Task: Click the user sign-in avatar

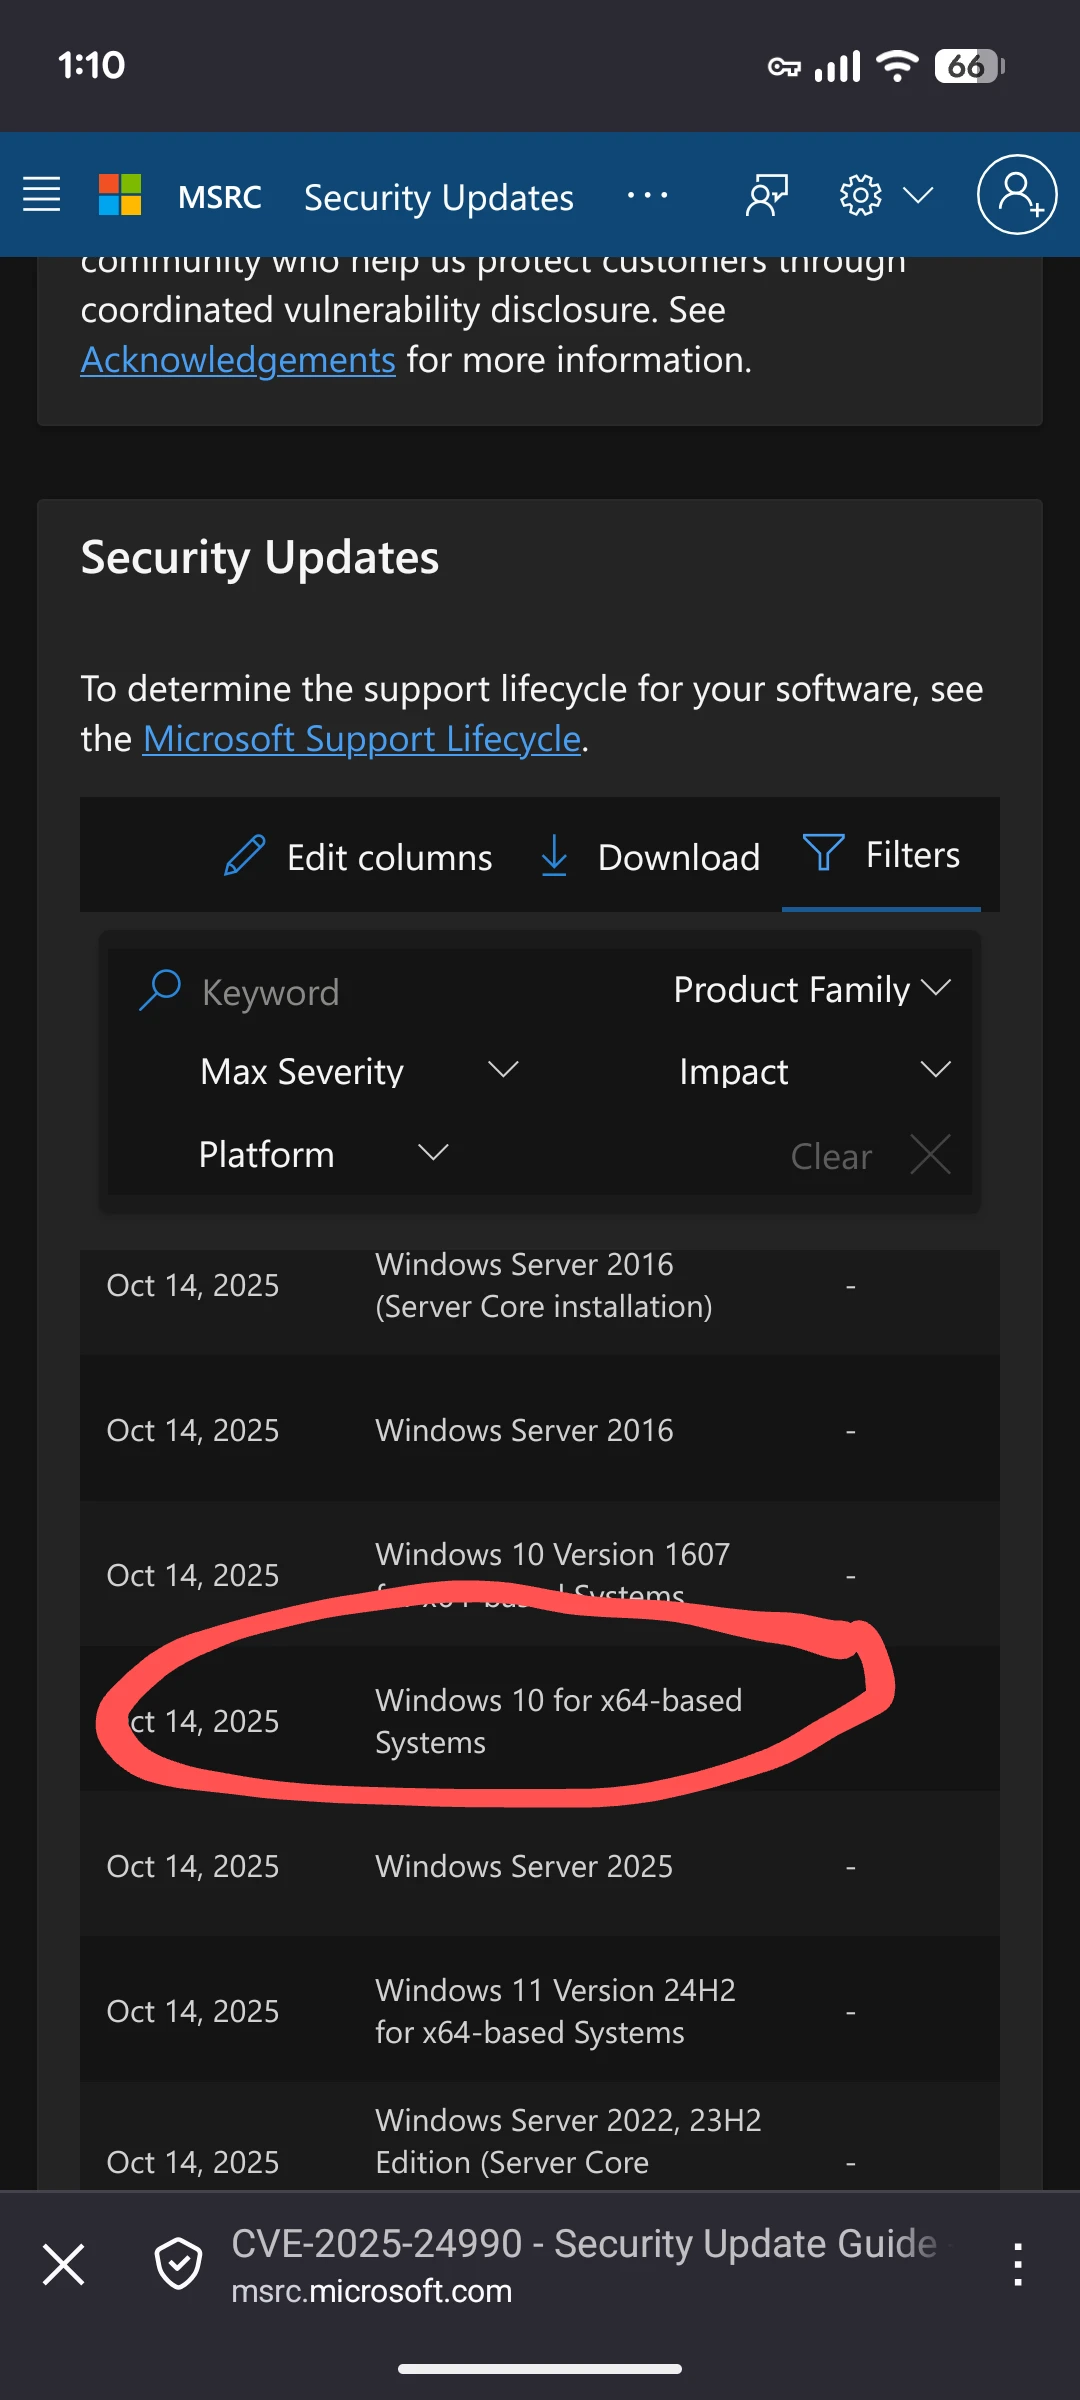Action: coord(1017,195)
